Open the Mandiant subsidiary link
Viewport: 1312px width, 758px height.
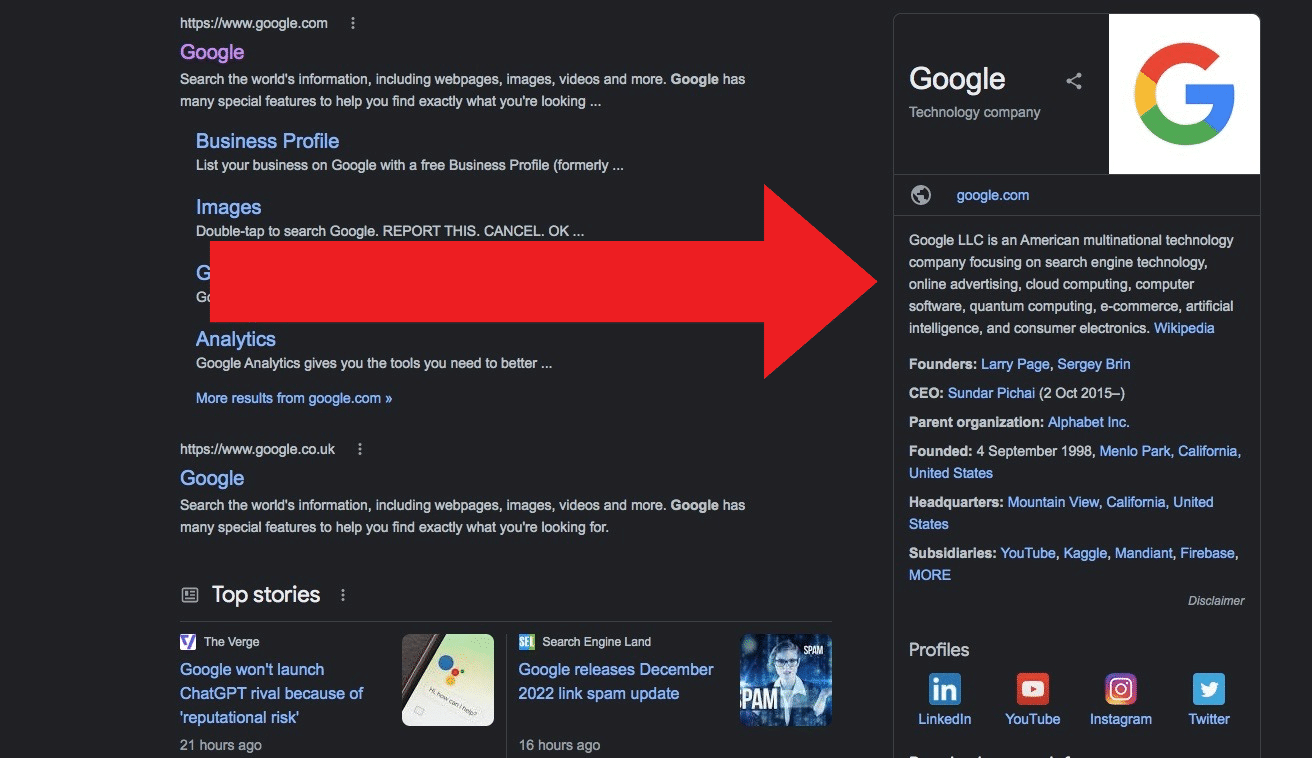1143,553
